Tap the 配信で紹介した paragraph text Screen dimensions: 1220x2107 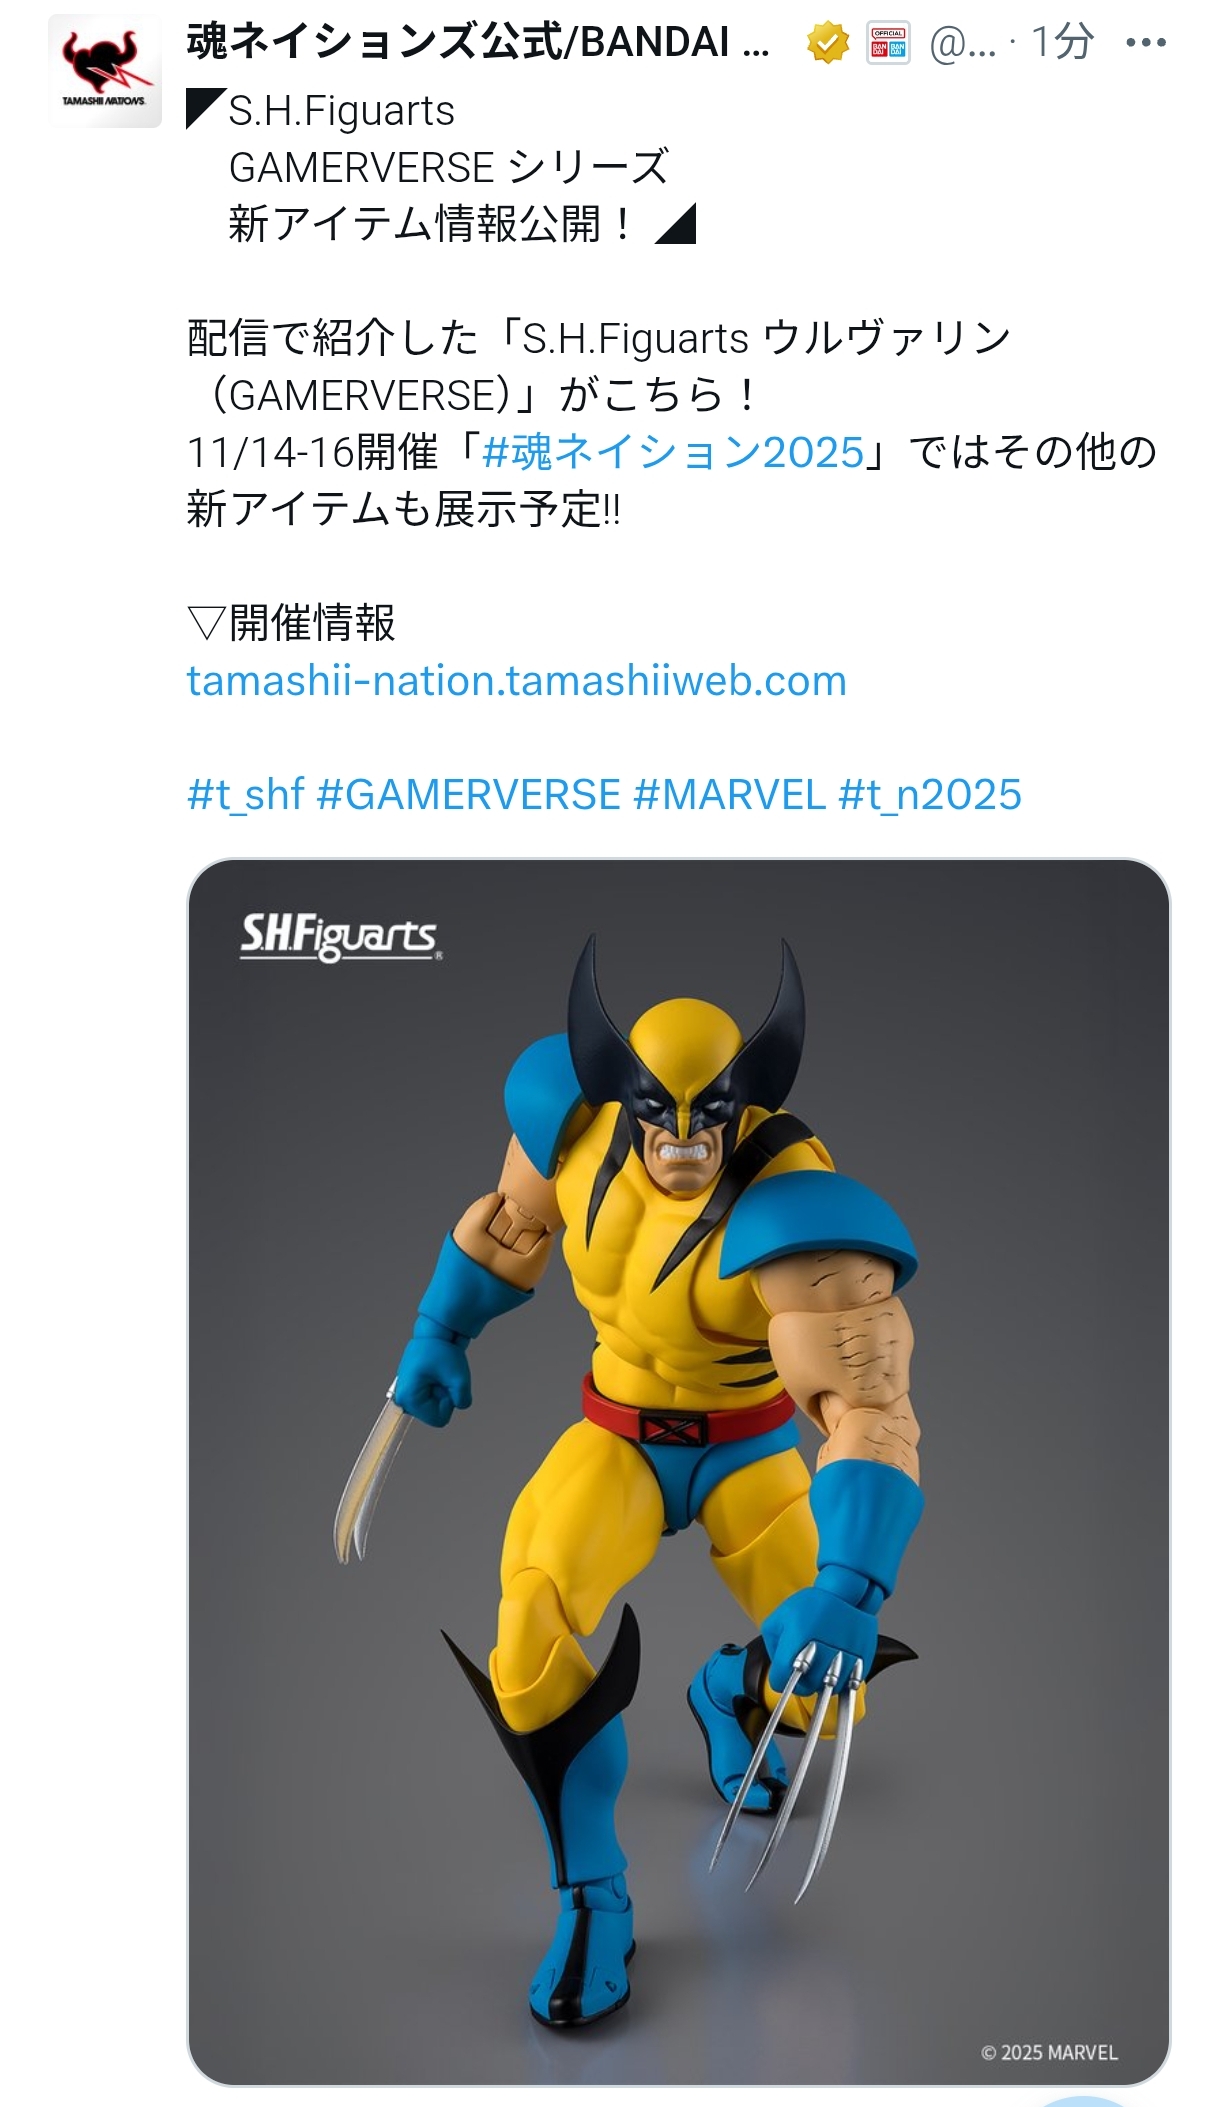[672, 424]
